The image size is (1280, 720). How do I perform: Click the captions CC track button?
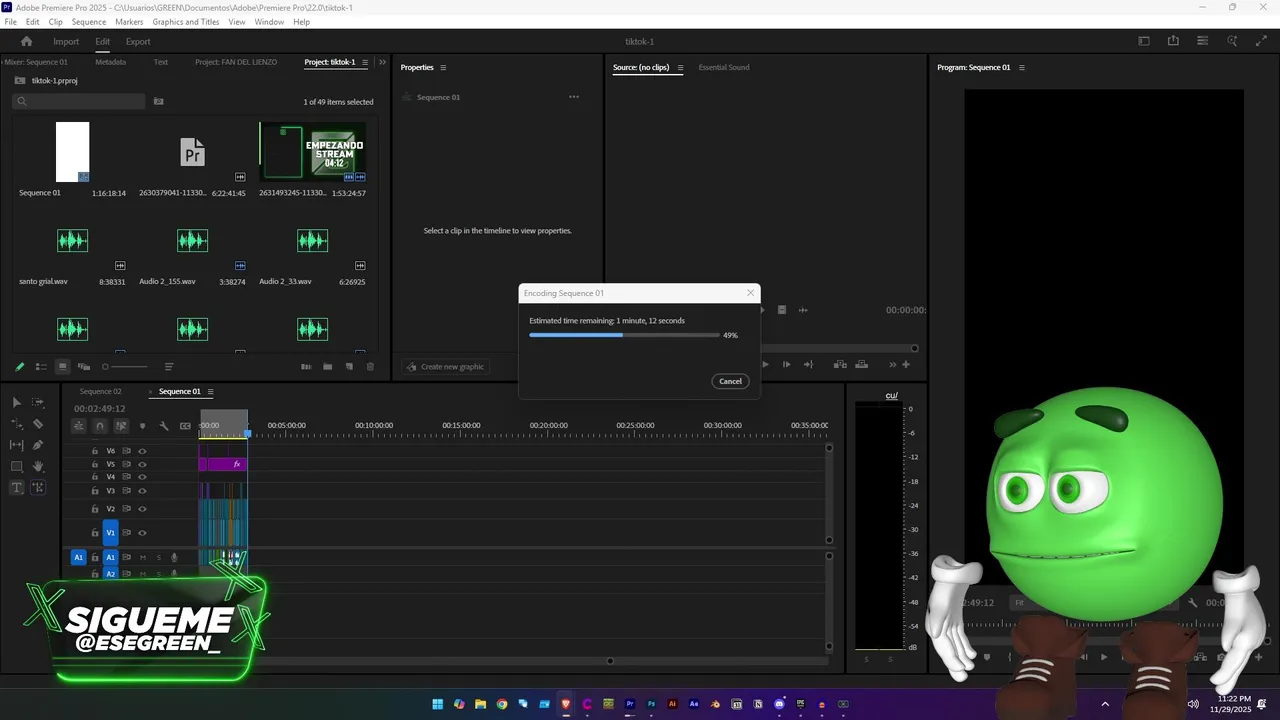click(x=185, y=426)
